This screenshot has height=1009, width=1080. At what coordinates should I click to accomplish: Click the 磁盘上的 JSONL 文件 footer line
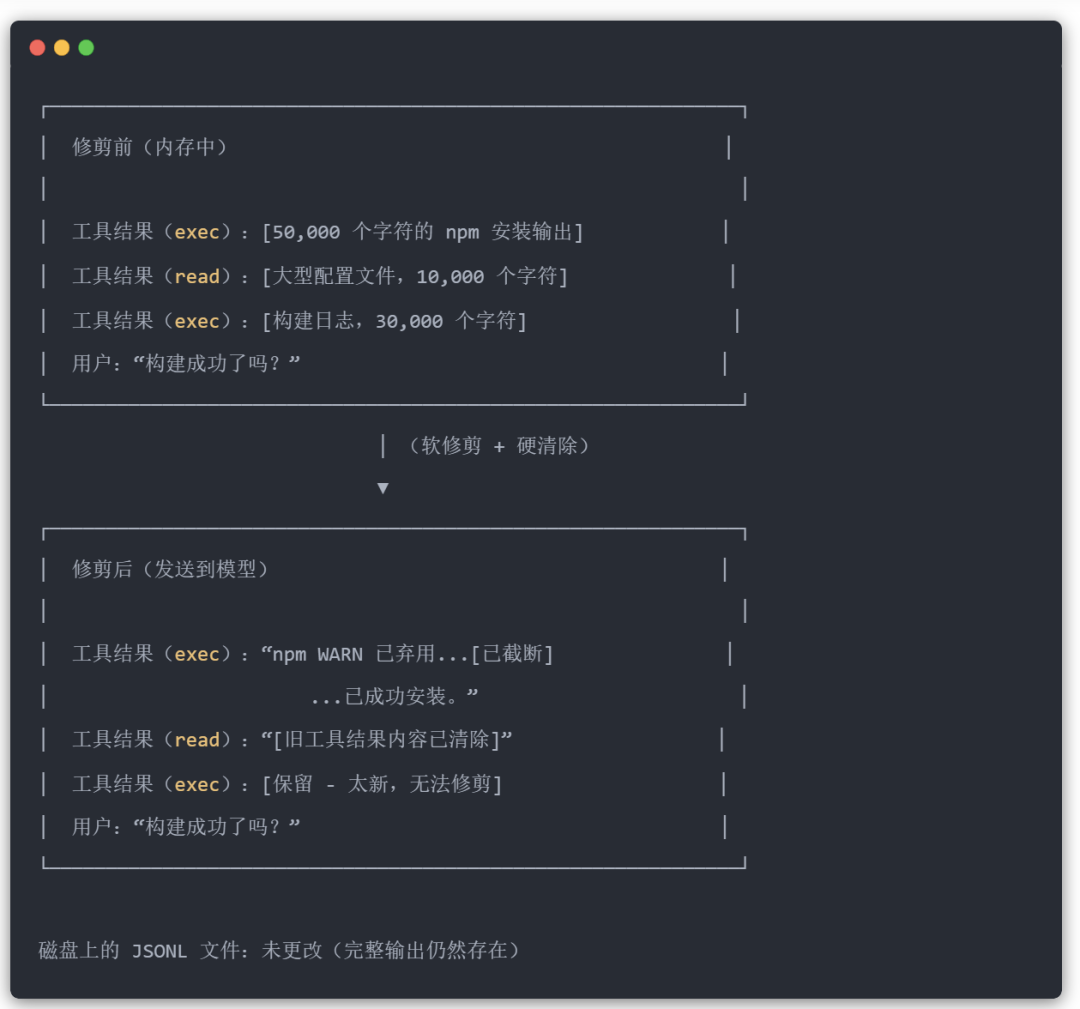(x=279, y=950)
